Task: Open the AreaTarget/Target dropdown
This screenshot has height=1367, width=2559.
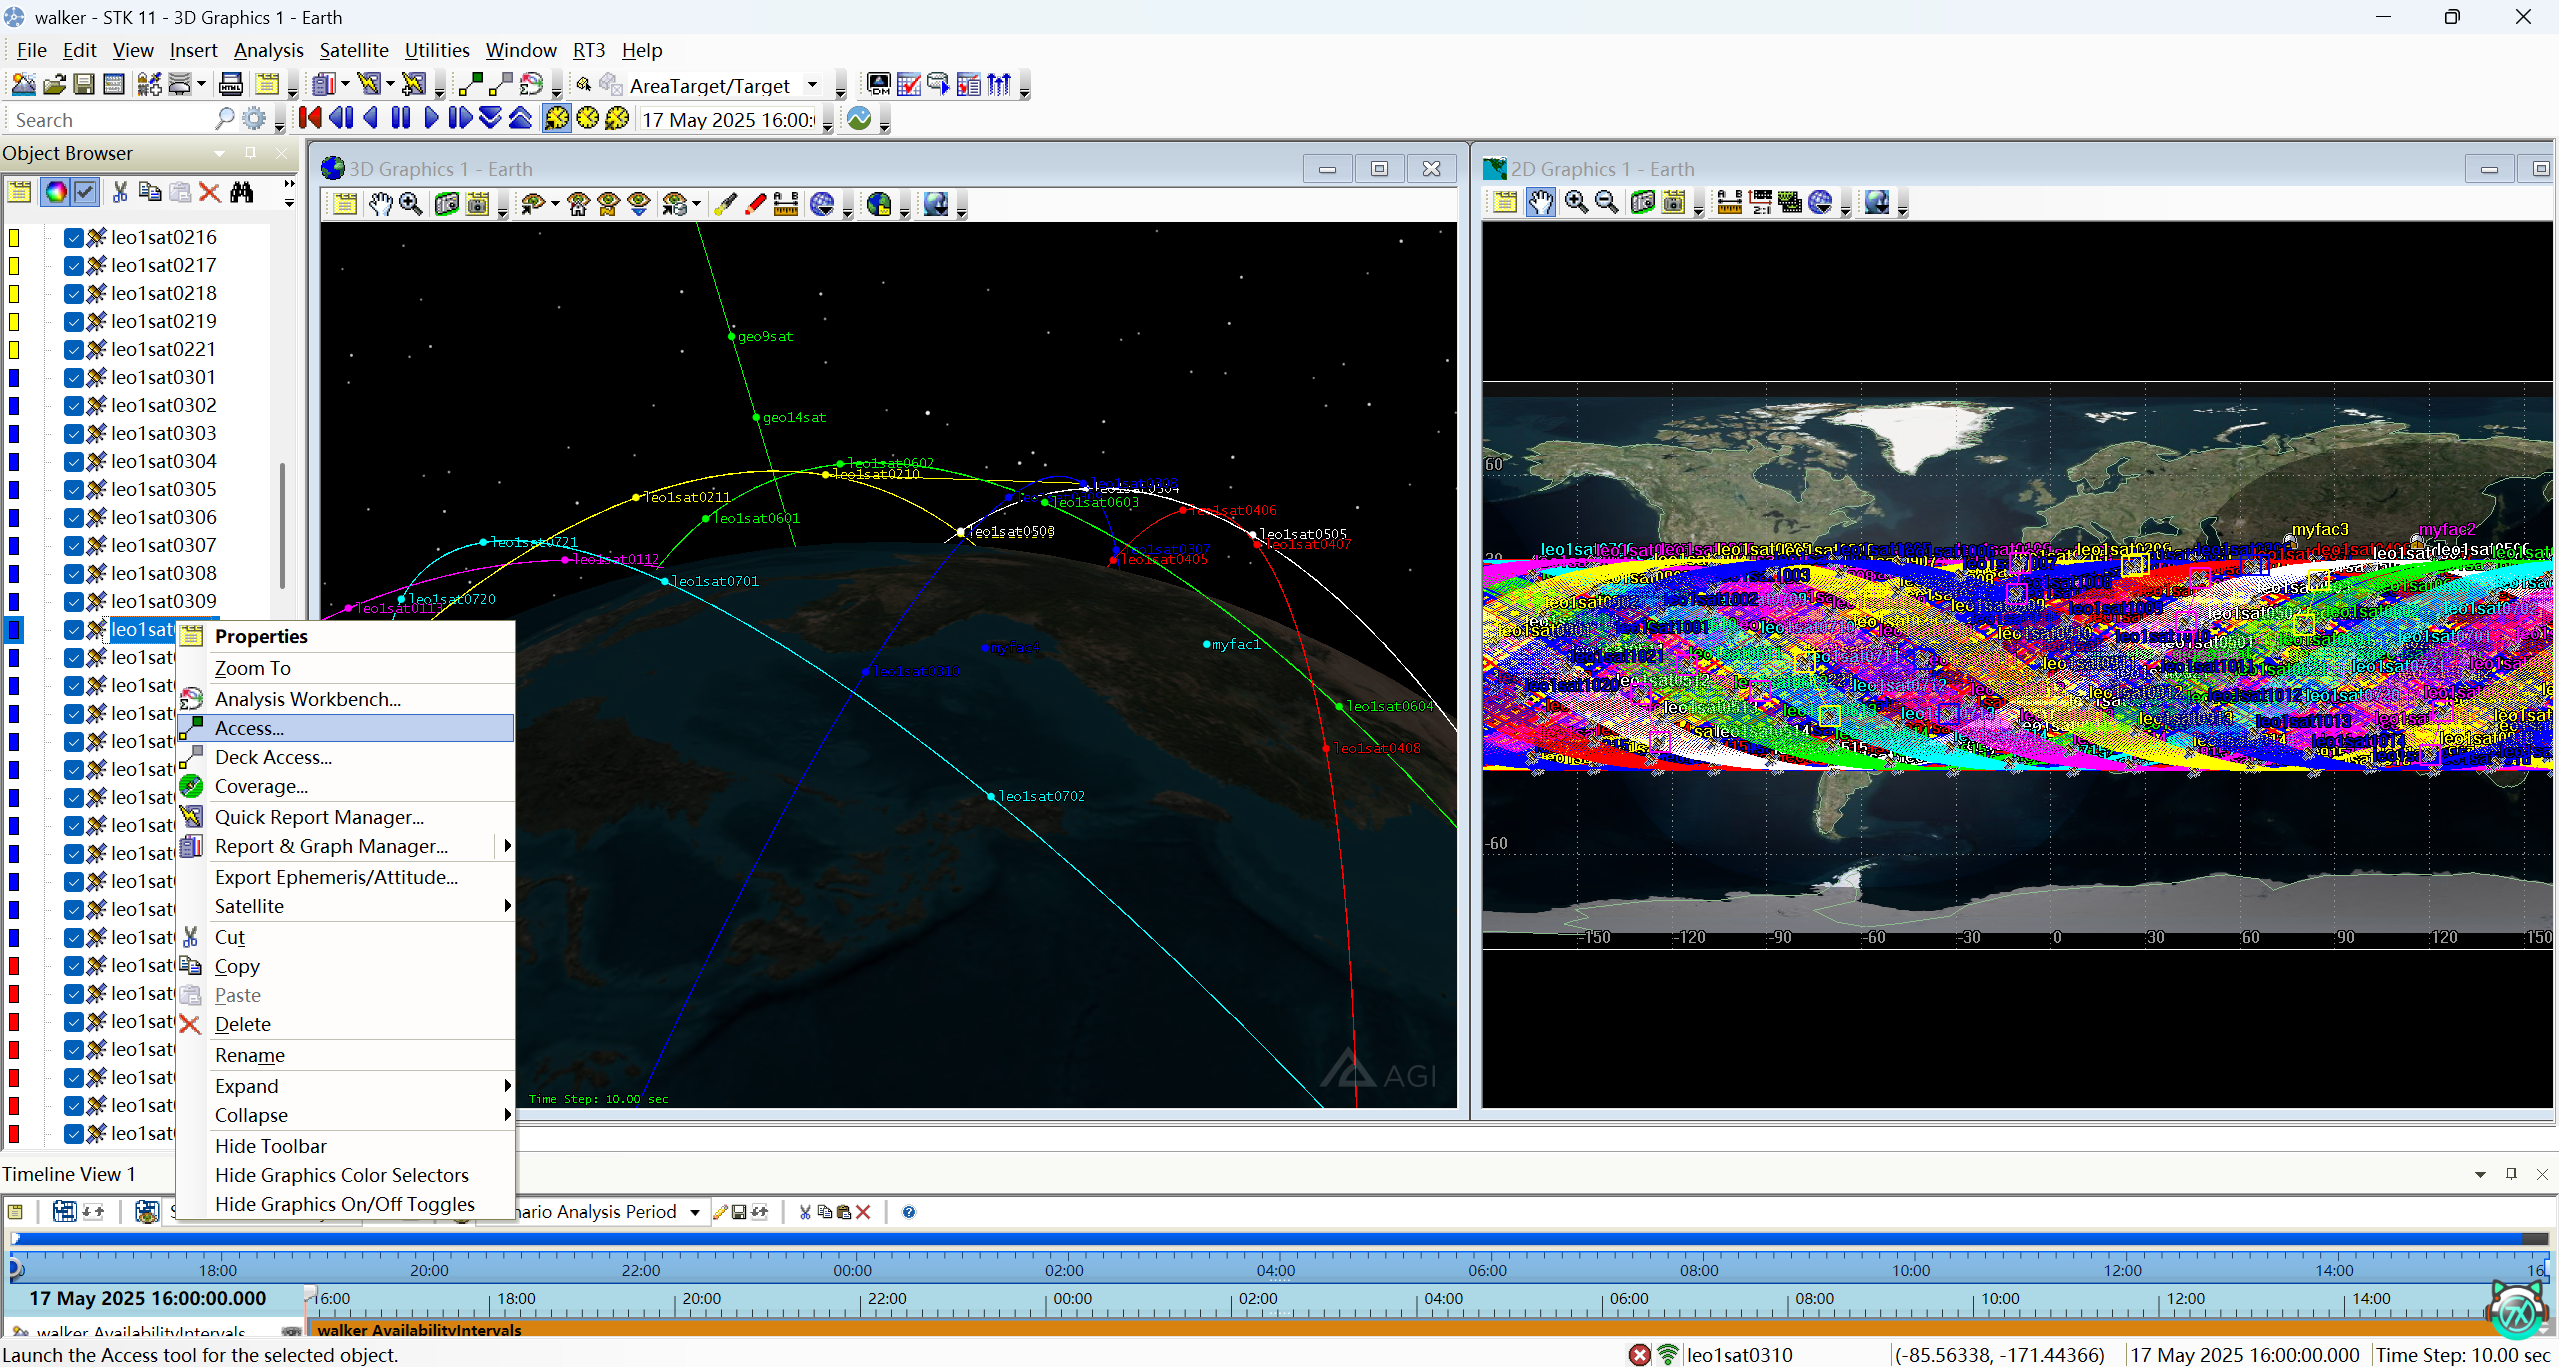Action: [x=812, y=85]
